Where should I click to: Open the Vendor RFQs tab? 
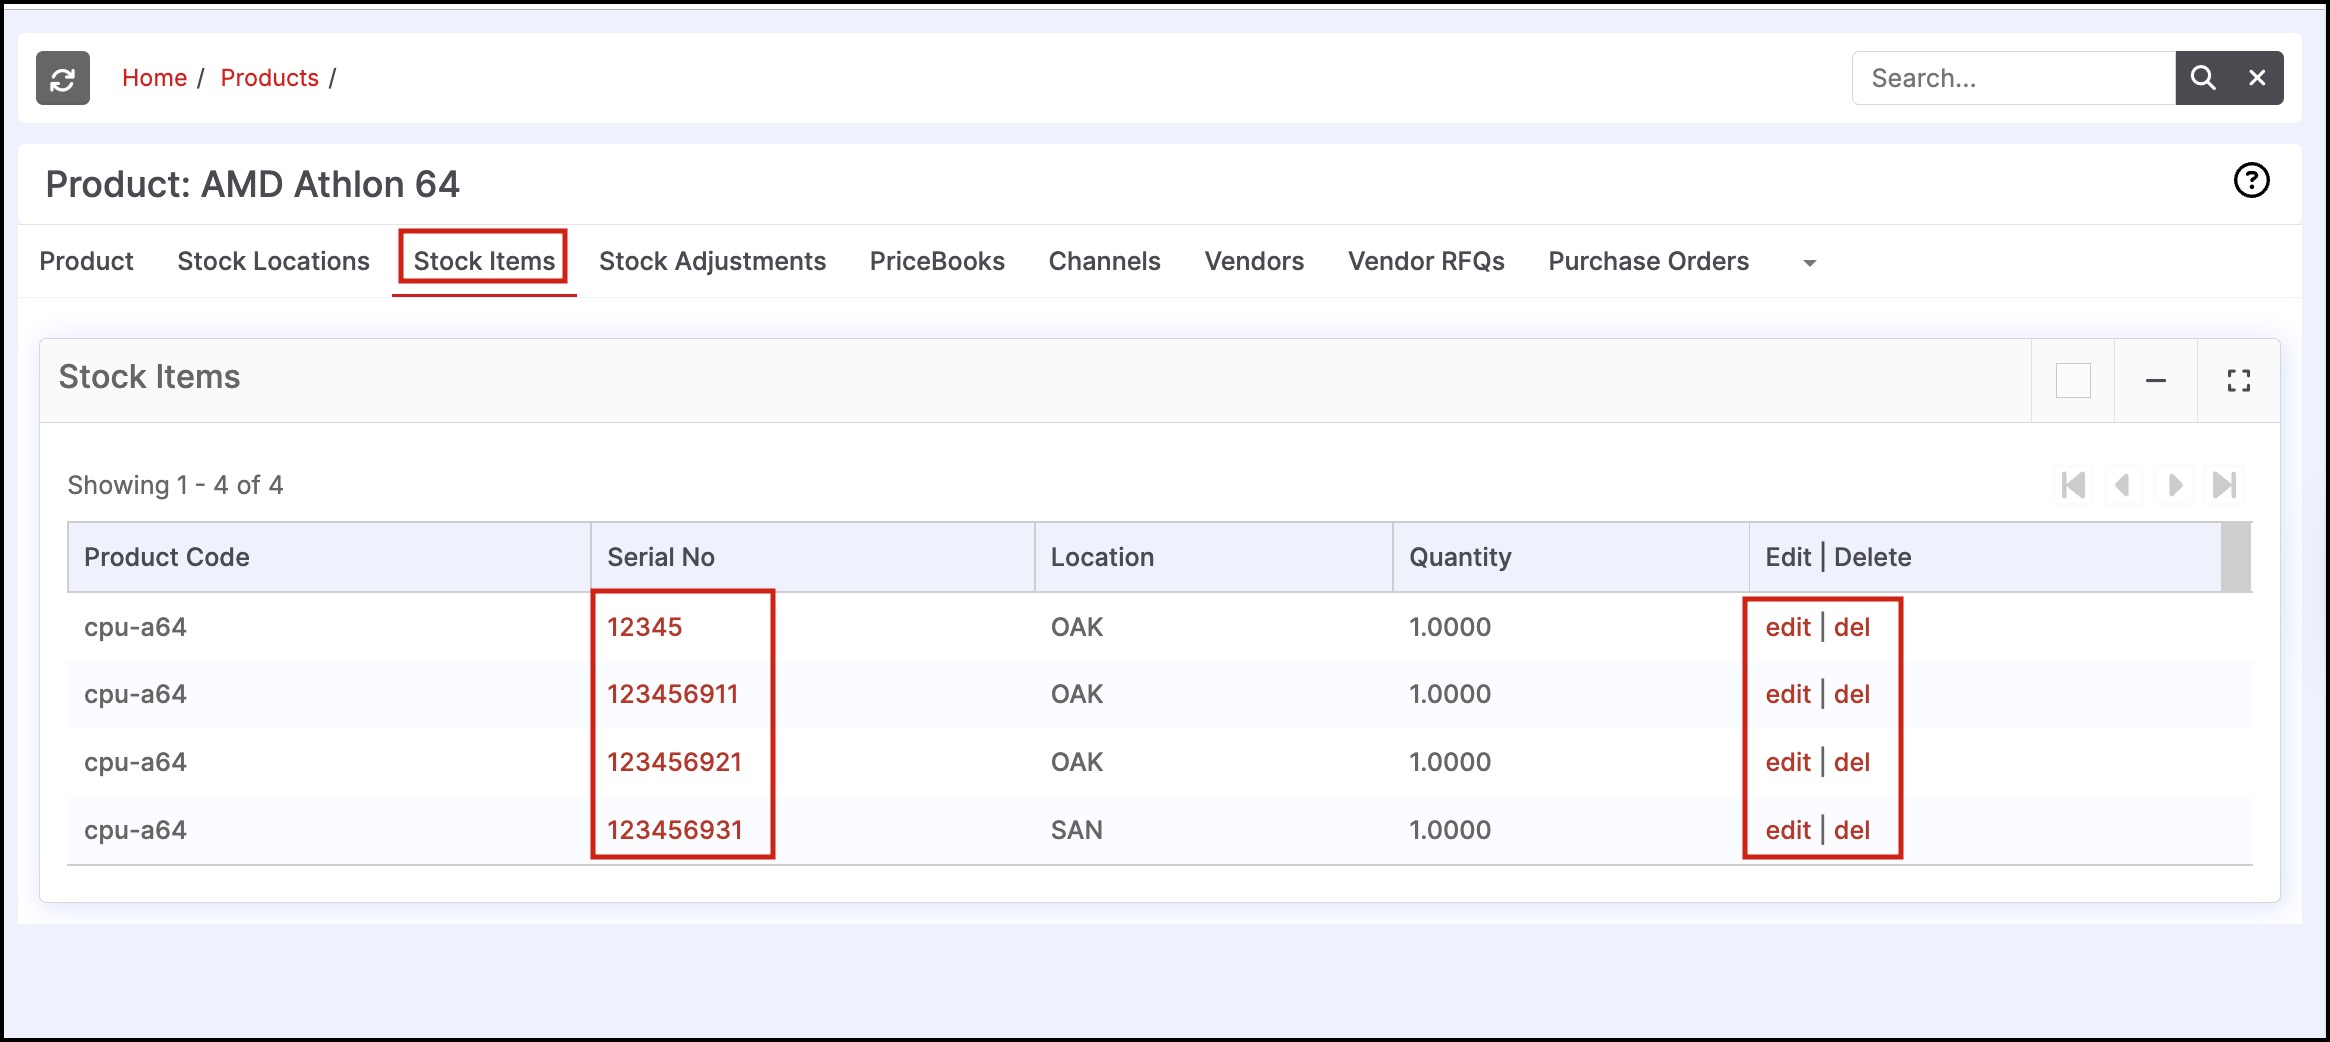(1426, 261)
